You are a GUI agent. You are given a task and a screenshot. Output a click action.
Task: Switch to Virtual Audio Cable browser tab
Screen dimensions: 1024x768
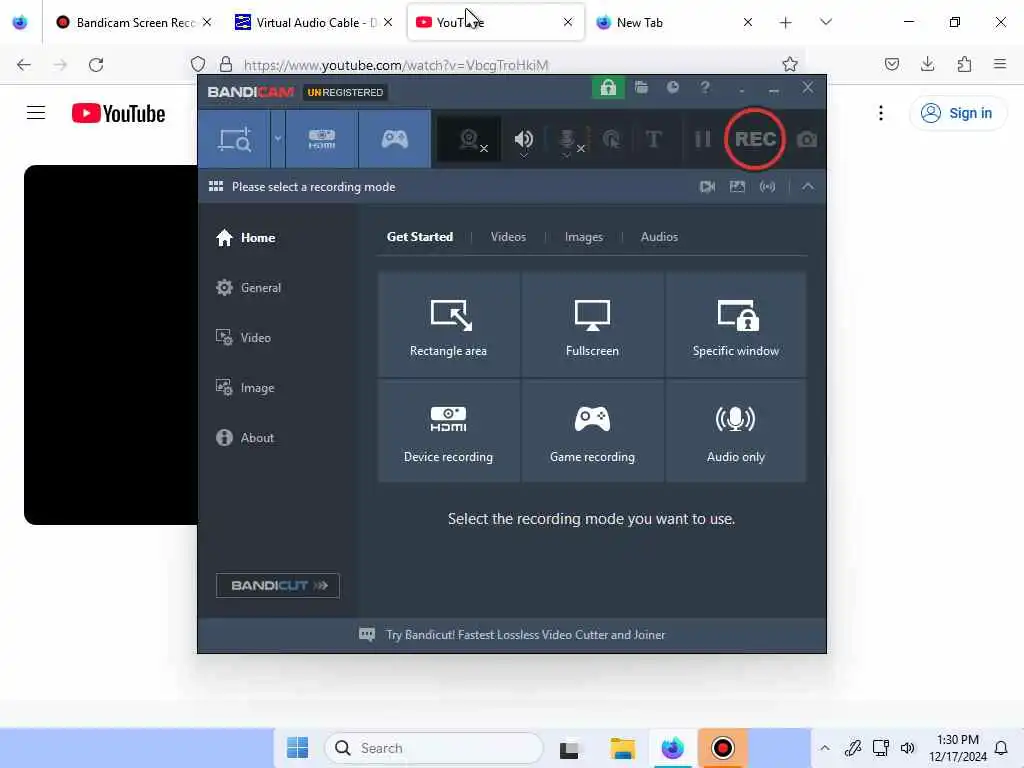click(312, 22)
